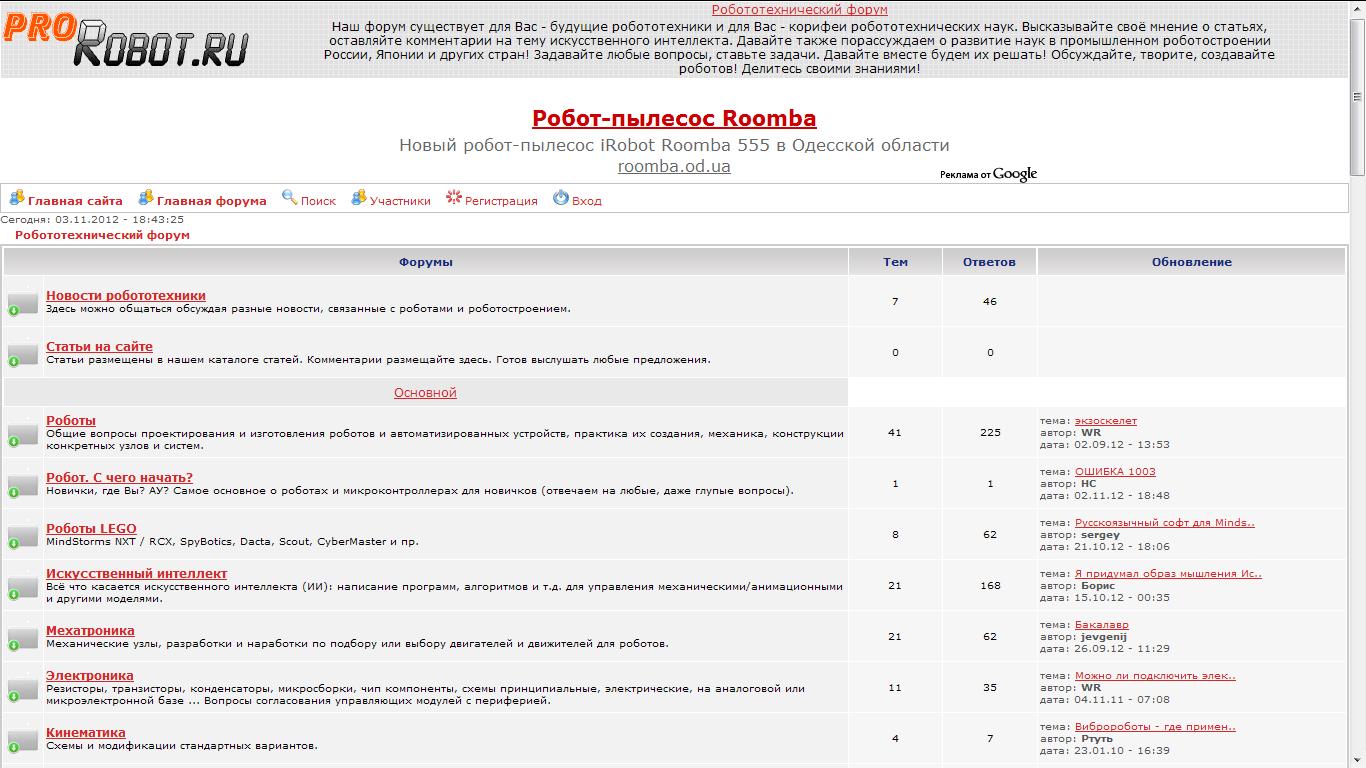1366x768 pixels.
Task: Open Робототехнический форум header link
Action: [x=799, y=10]
